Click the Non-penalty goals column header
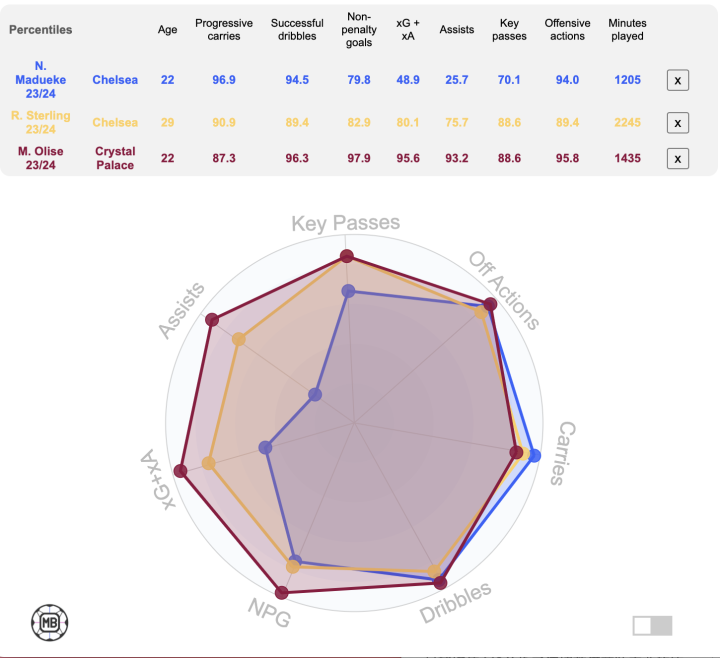This screenshot has width=720, height=658. [x=359, y=29]
